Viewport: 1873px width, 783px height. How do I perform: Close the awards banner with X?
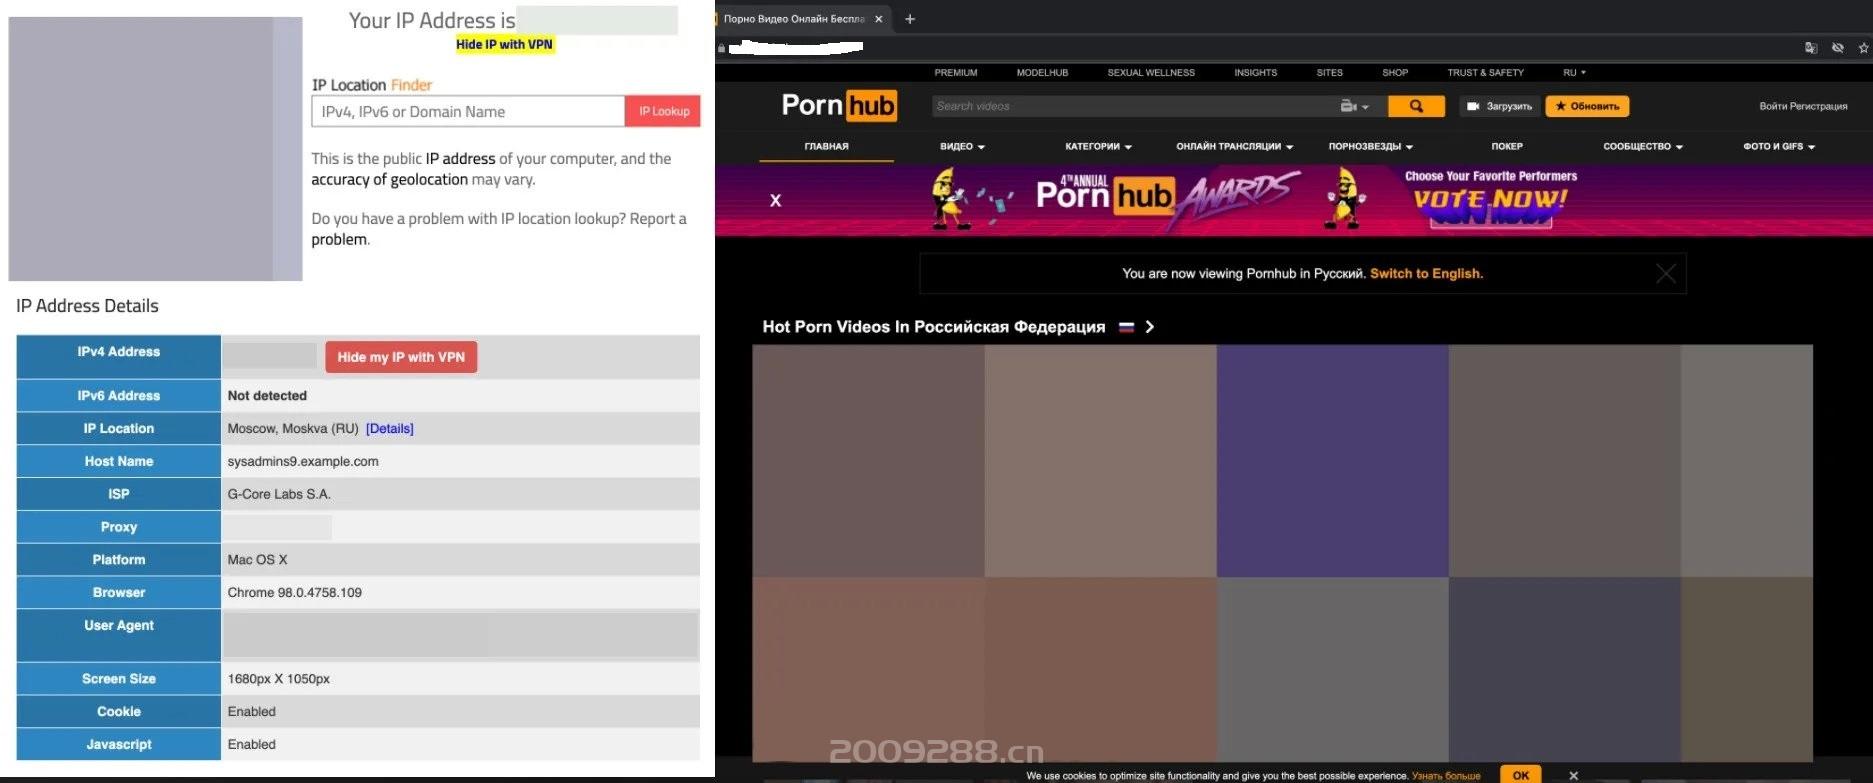coord(775,201)
